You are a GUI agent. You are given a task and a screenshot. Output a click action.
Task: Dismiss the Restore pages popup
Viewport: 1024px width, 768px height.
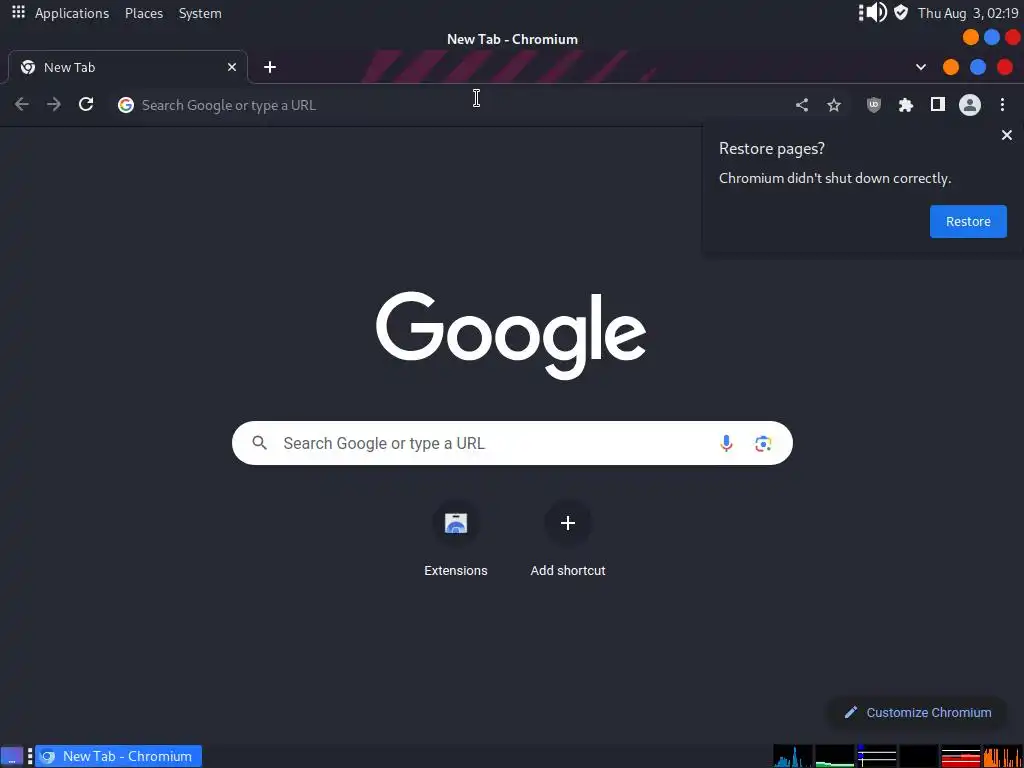click(1006, 135)
